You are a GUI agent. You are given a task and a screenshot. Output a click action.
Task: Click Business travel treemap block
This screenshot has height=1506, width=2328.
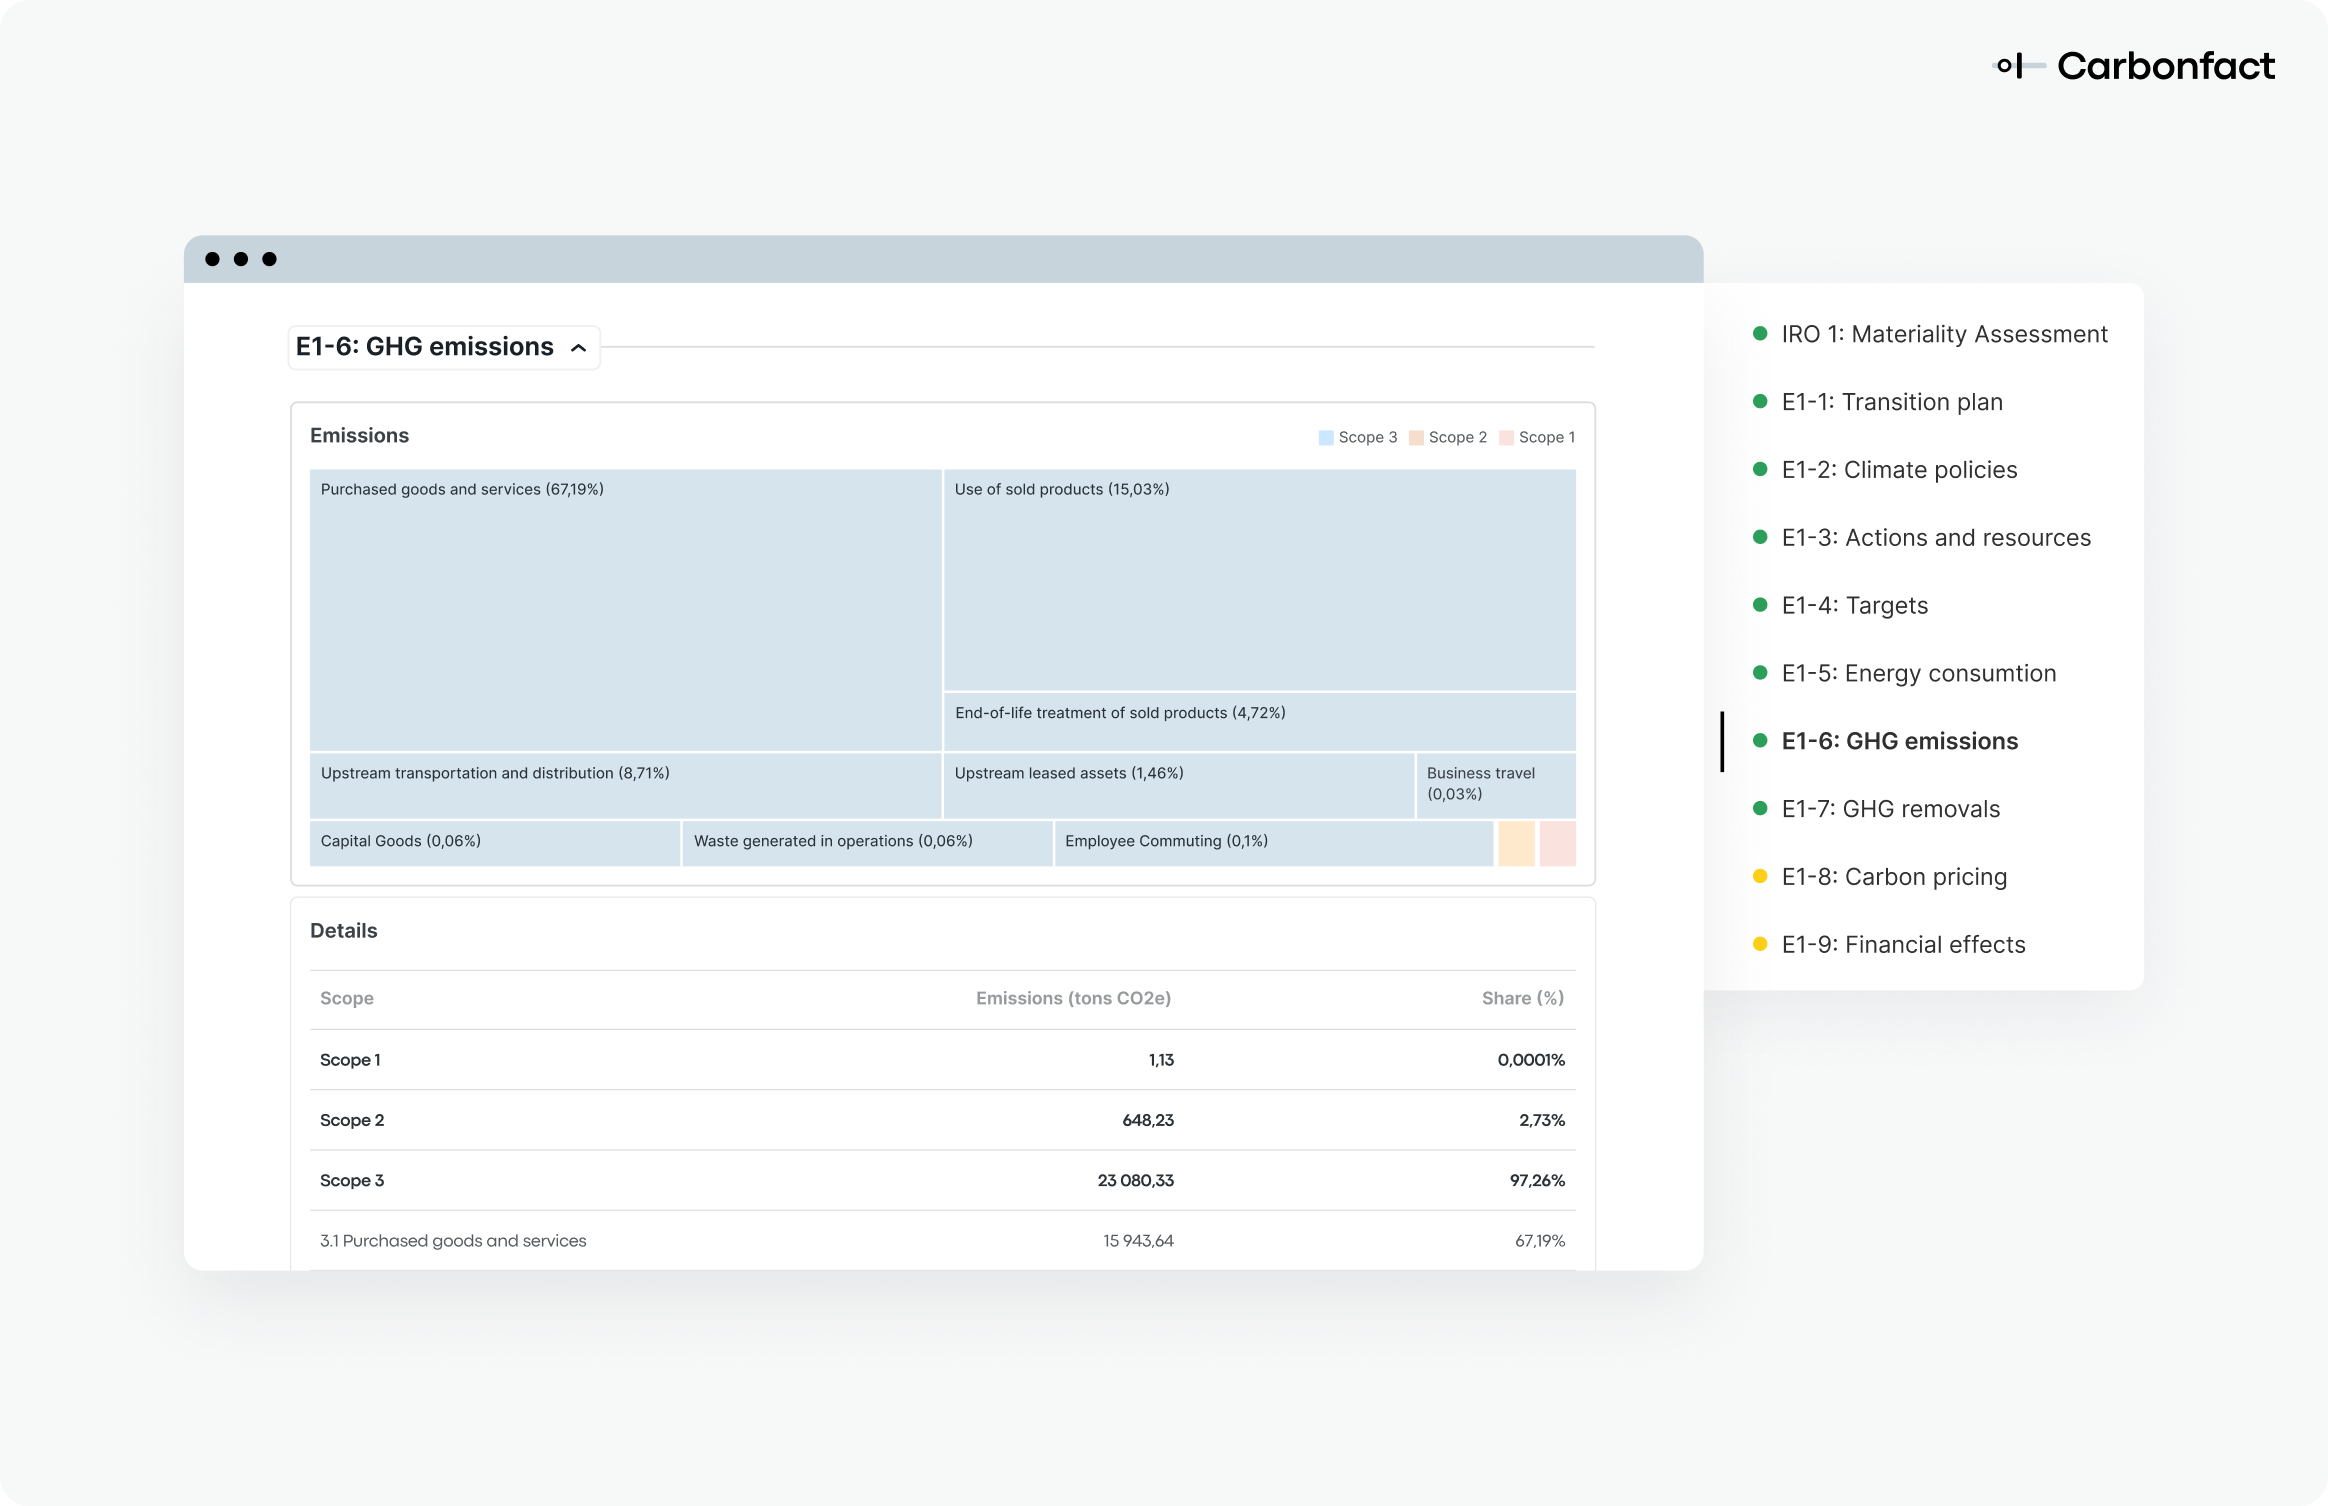[1496, 786]
